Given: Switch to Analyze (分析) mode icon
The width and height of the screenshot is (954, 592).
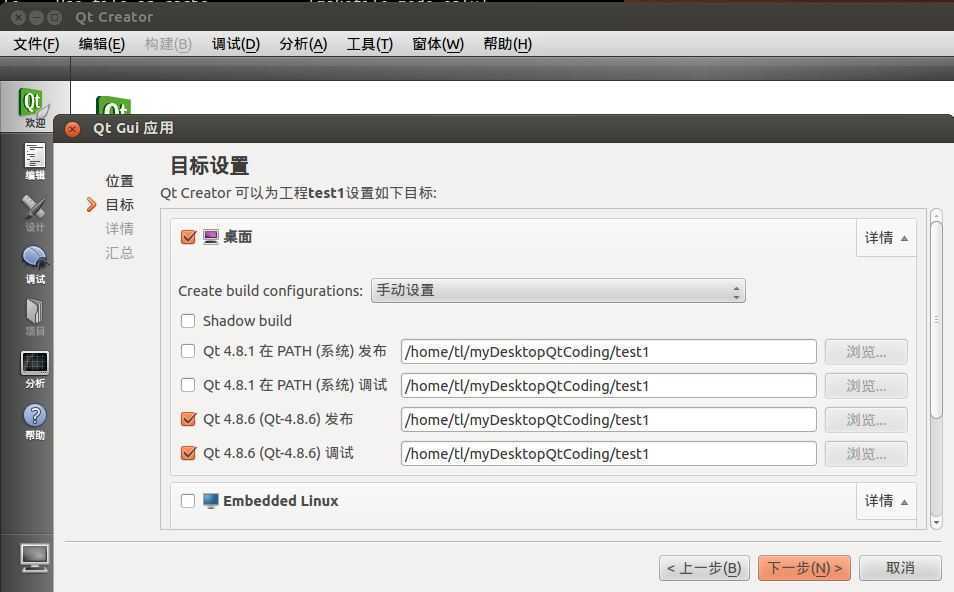Looking at the screenshot, I should pyautogui.click(x=35, y=369).
